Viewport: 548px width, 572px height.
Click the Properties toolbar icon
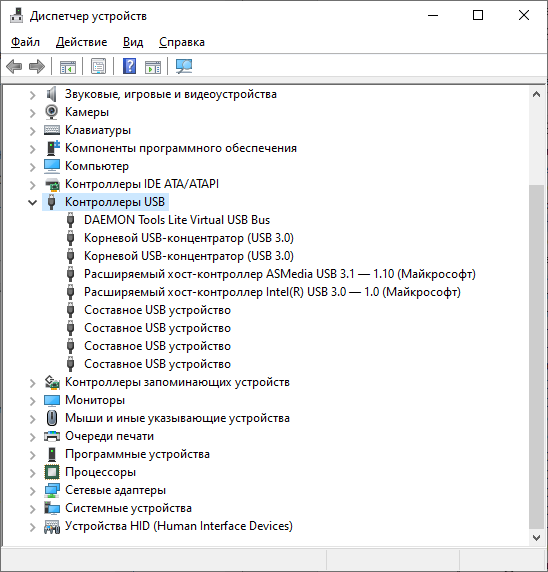click(x=99, y=67)
